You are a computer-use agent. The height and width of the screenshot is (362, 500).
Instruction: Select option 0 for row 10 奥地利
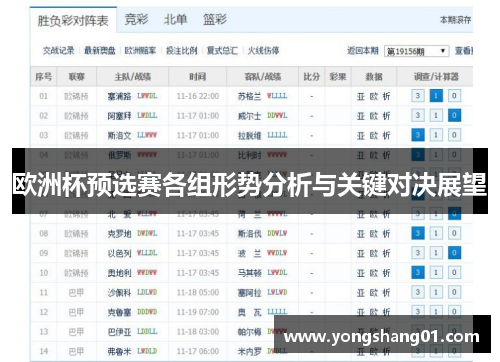pos(454,273)
